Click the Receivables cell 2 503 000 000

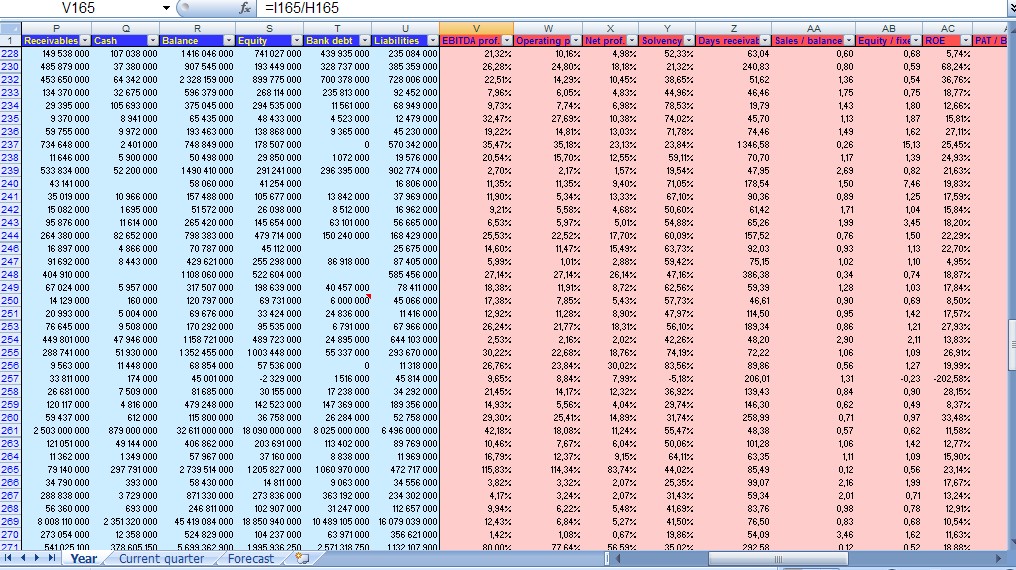pyautogui.click(x=56, y=431)
